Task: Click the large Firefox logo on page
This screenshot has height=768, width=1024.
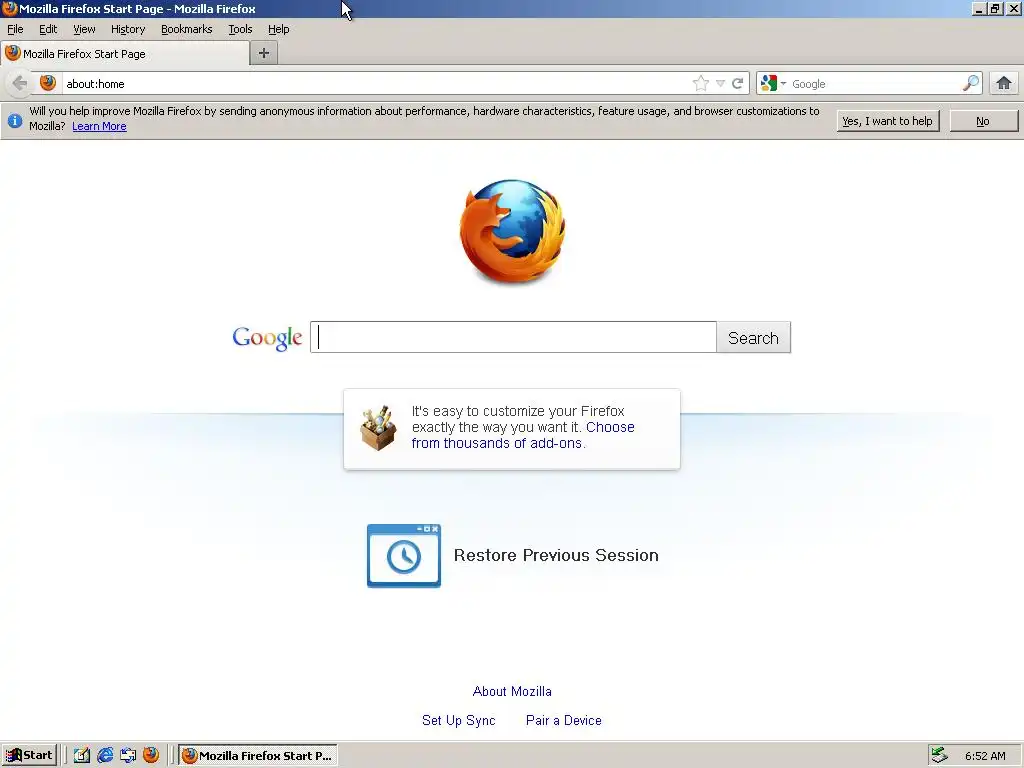Action: click(x=512, y=232)
